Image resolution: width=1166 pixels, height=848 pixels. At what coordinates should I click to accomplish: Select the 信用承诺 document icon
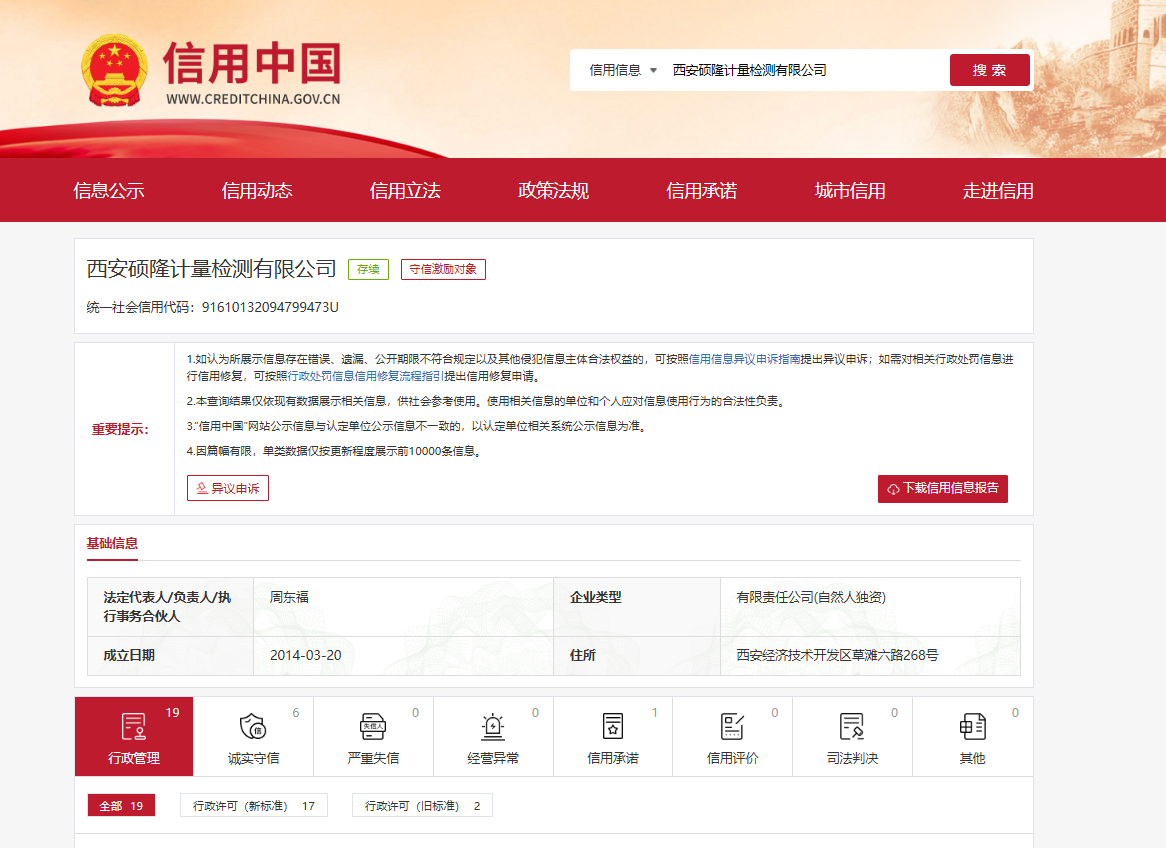(613, 727)
